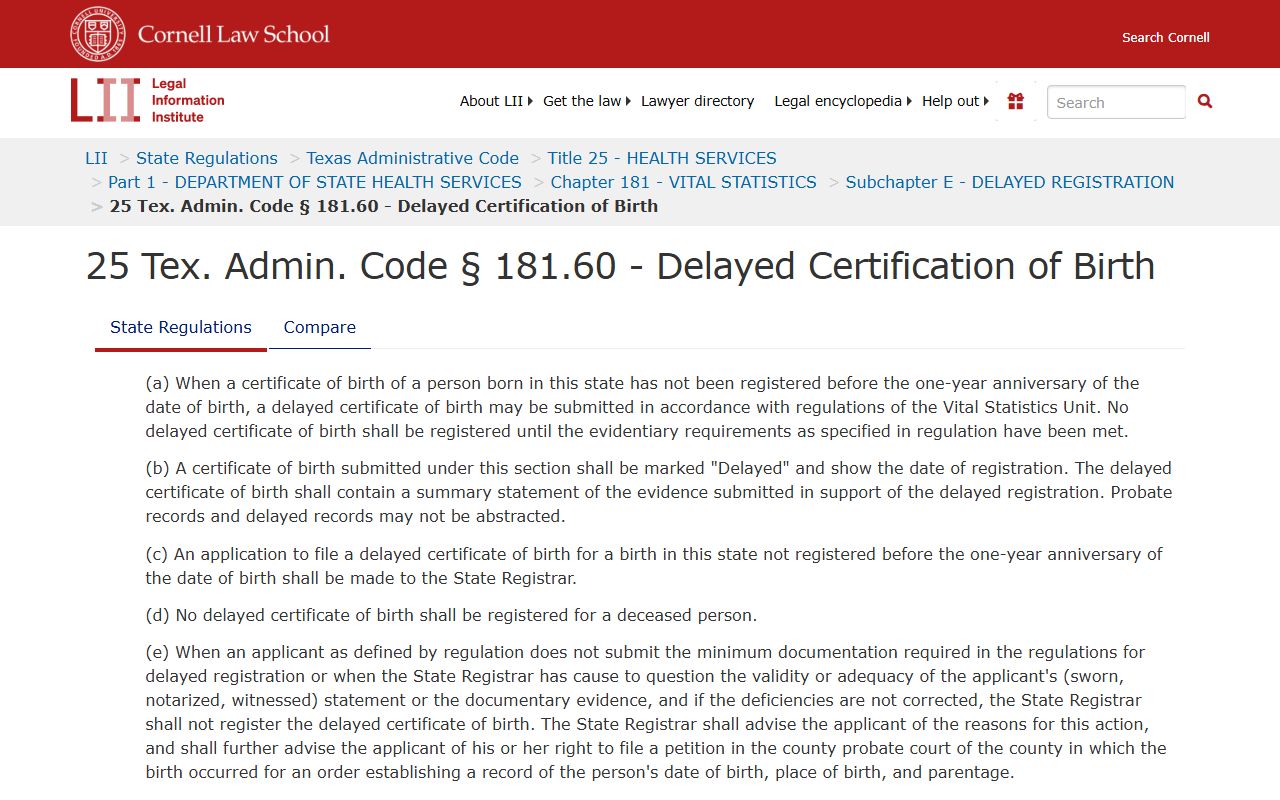
Task: Go to the LII breadcrumb link
Action: click(96, 158)
